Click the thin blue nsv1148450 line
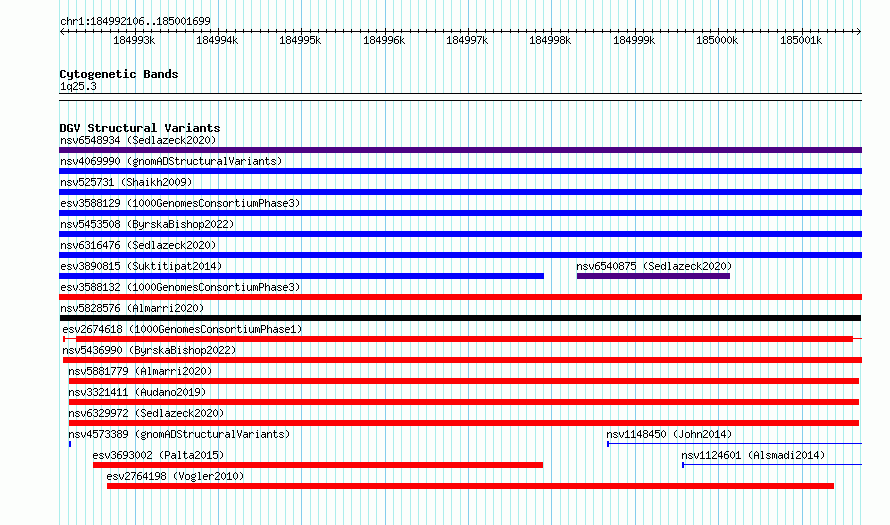Image resolution: width=890 pixels, height=525 pixels. [734, 444]
